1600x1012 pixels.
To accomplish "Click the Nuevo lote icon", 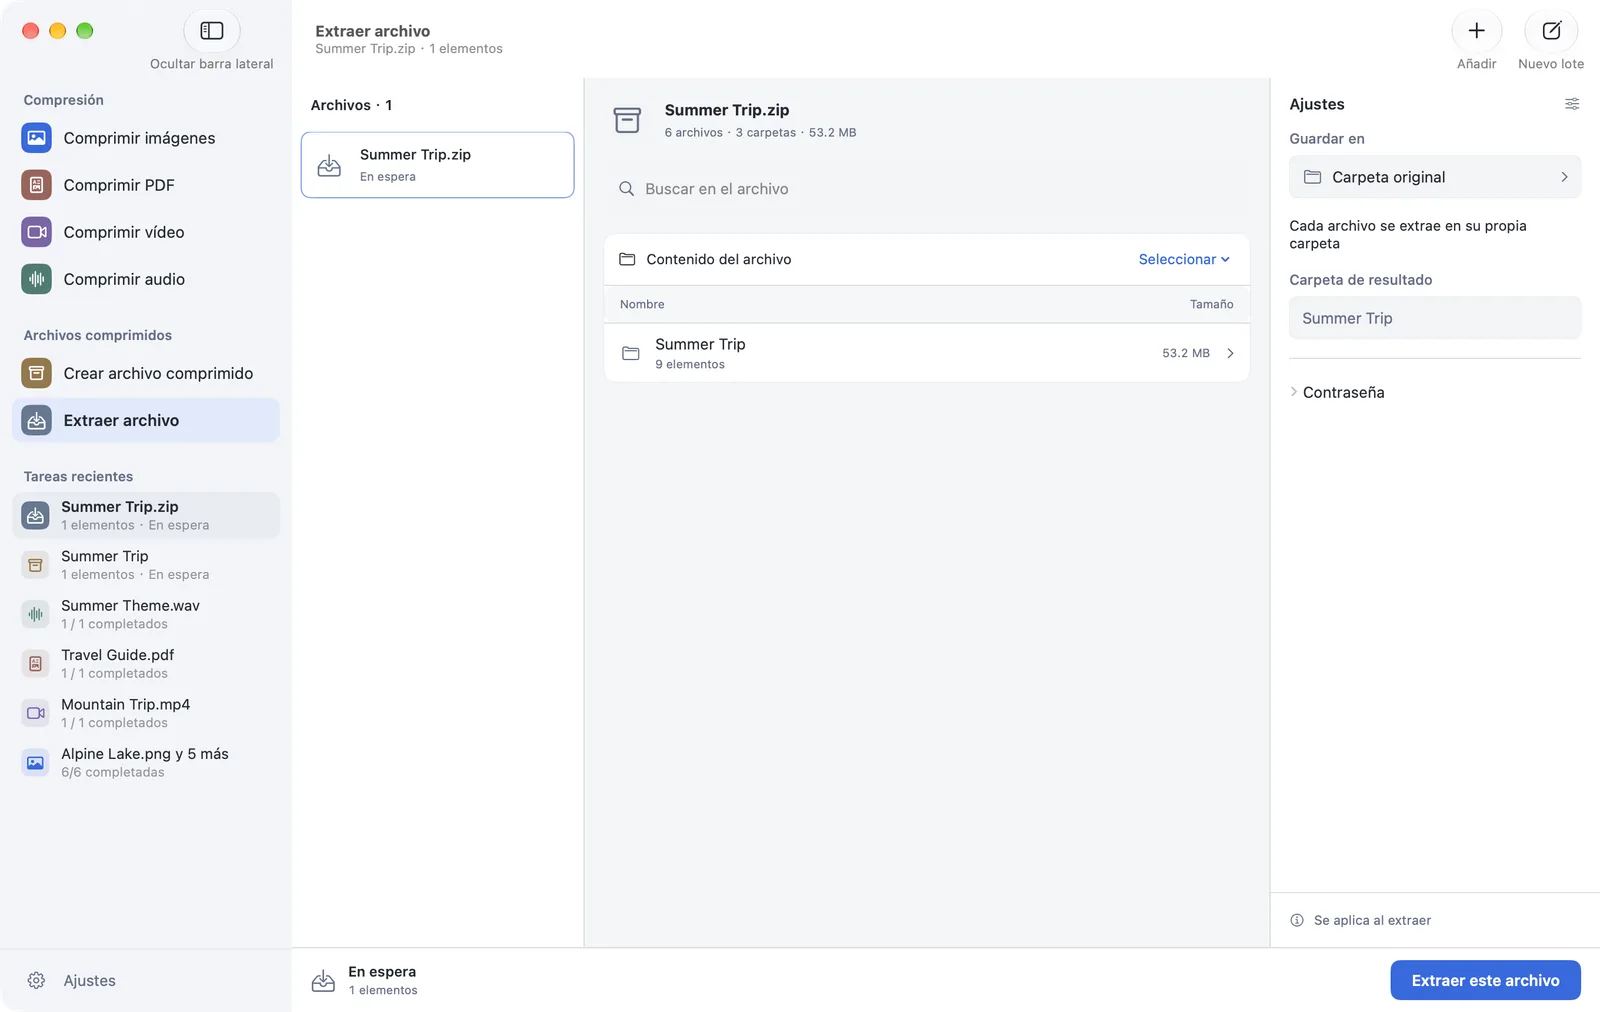I will (1551, 31).
